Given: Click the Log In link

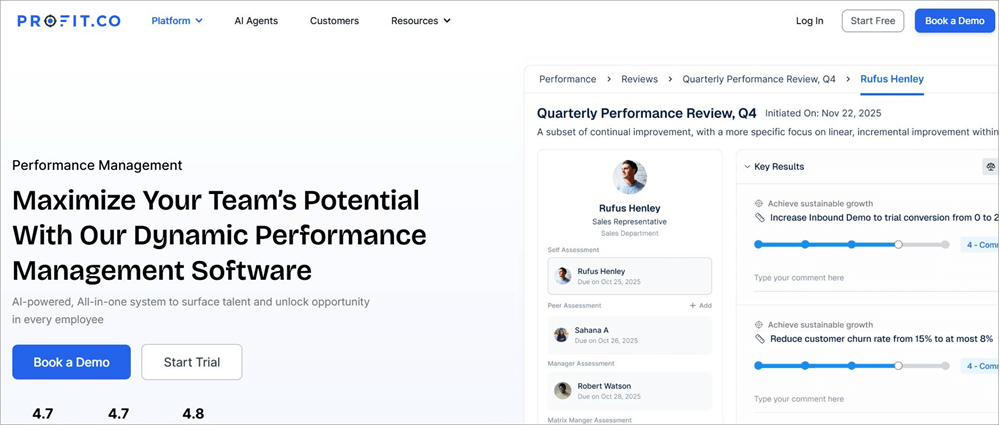Looking at the screenshot, I should click(x=809, y=20).
